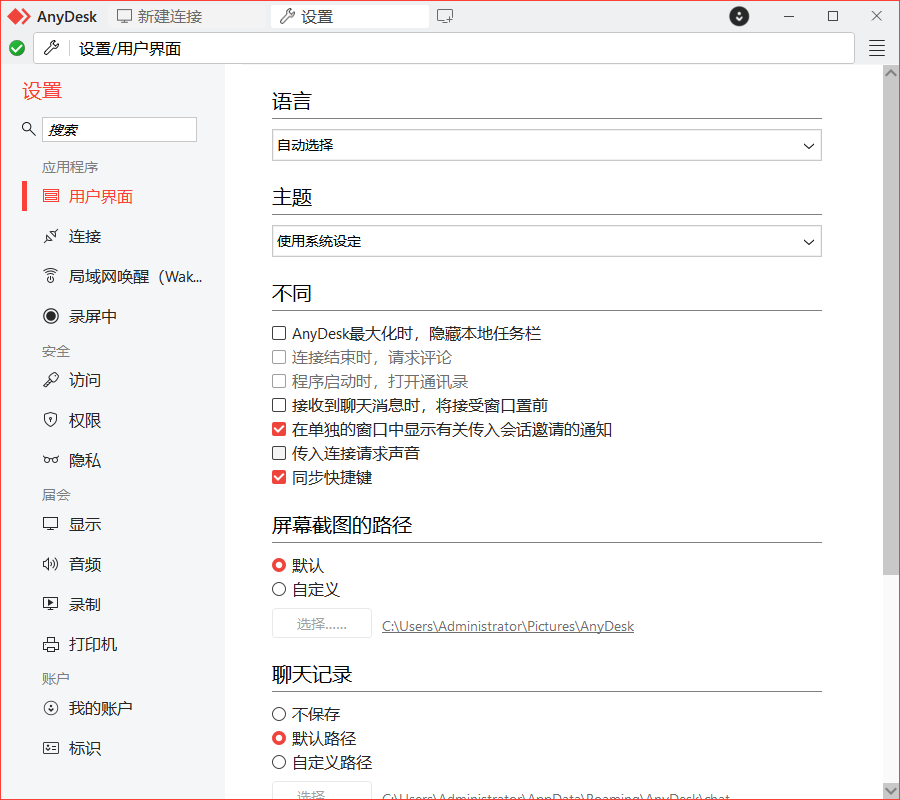Image resolution: width=900 pixels, height=800 pixels.
Task: Open 我的账户 settings page
Action: click(x=100, y=708)
